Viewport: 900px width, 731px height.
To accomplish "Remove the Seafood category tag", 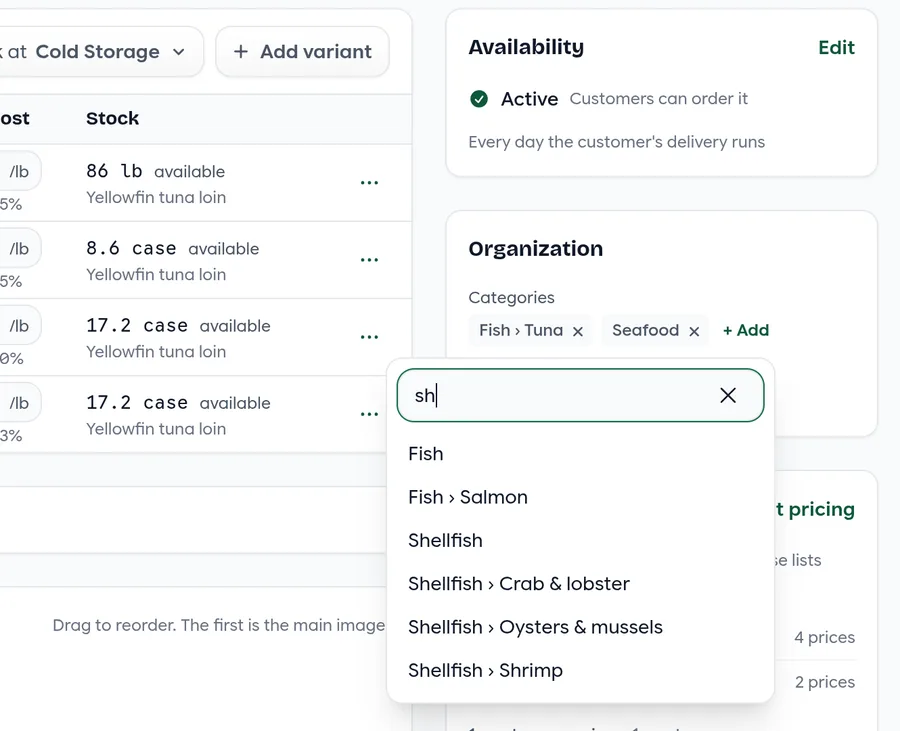I will tap(694, 331).
